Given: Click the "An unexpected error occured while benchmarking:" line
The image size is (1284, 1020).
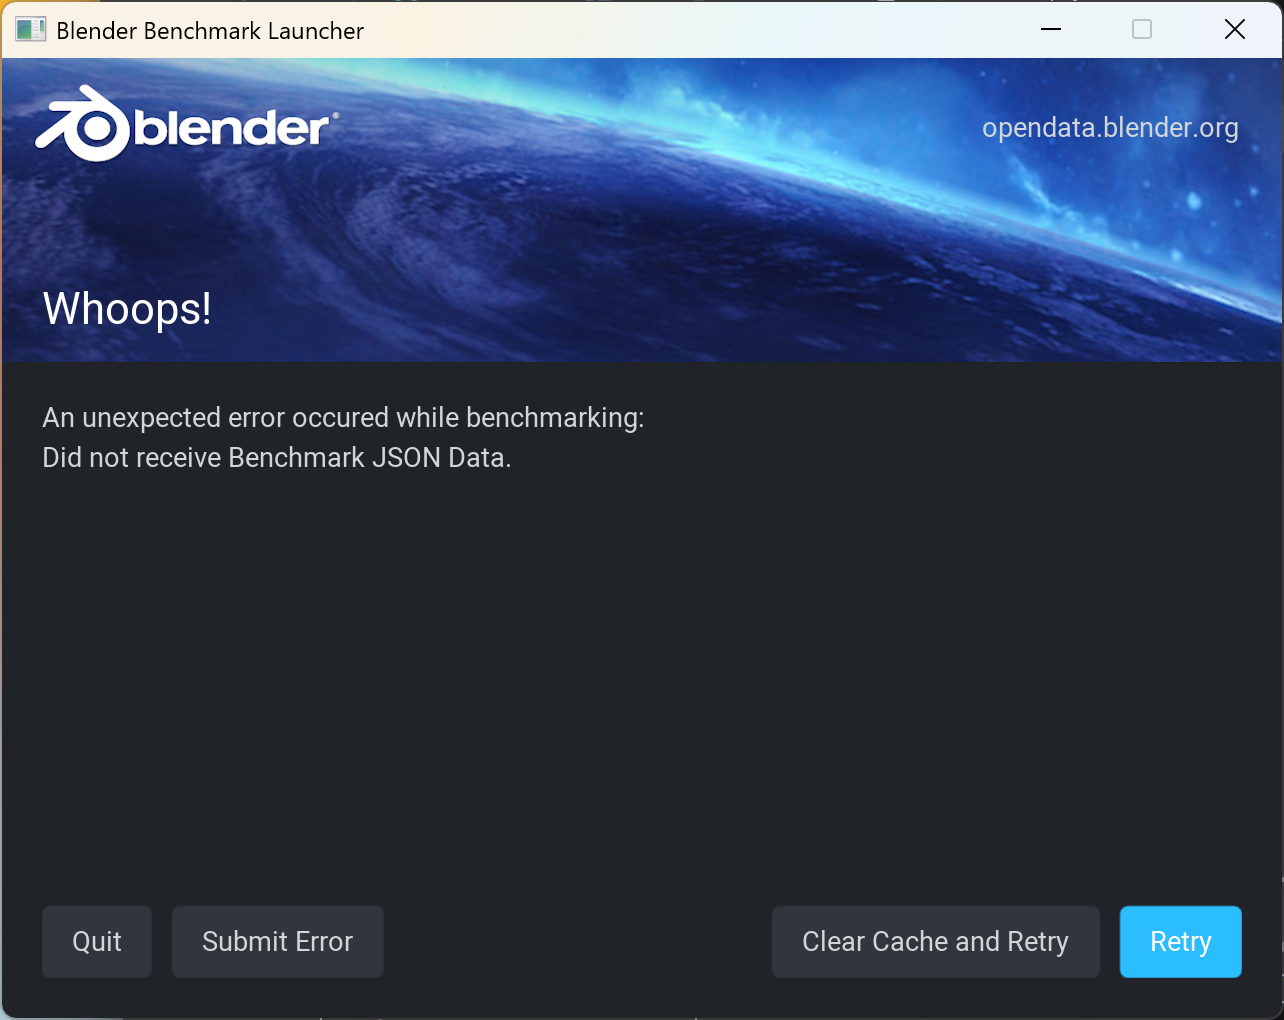Looking at the screenshot, I should coord(343,418).
